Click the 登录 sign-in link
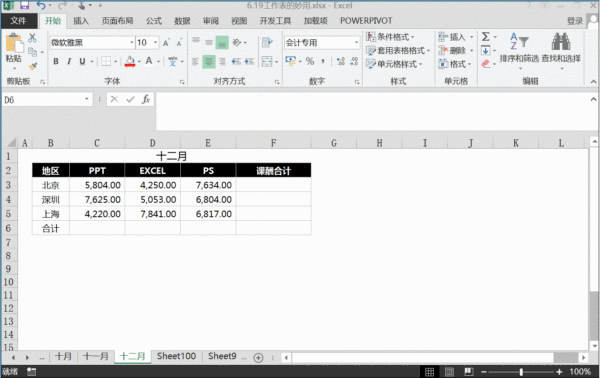Viewport: 600px width, 378px height. pos(575,21)
